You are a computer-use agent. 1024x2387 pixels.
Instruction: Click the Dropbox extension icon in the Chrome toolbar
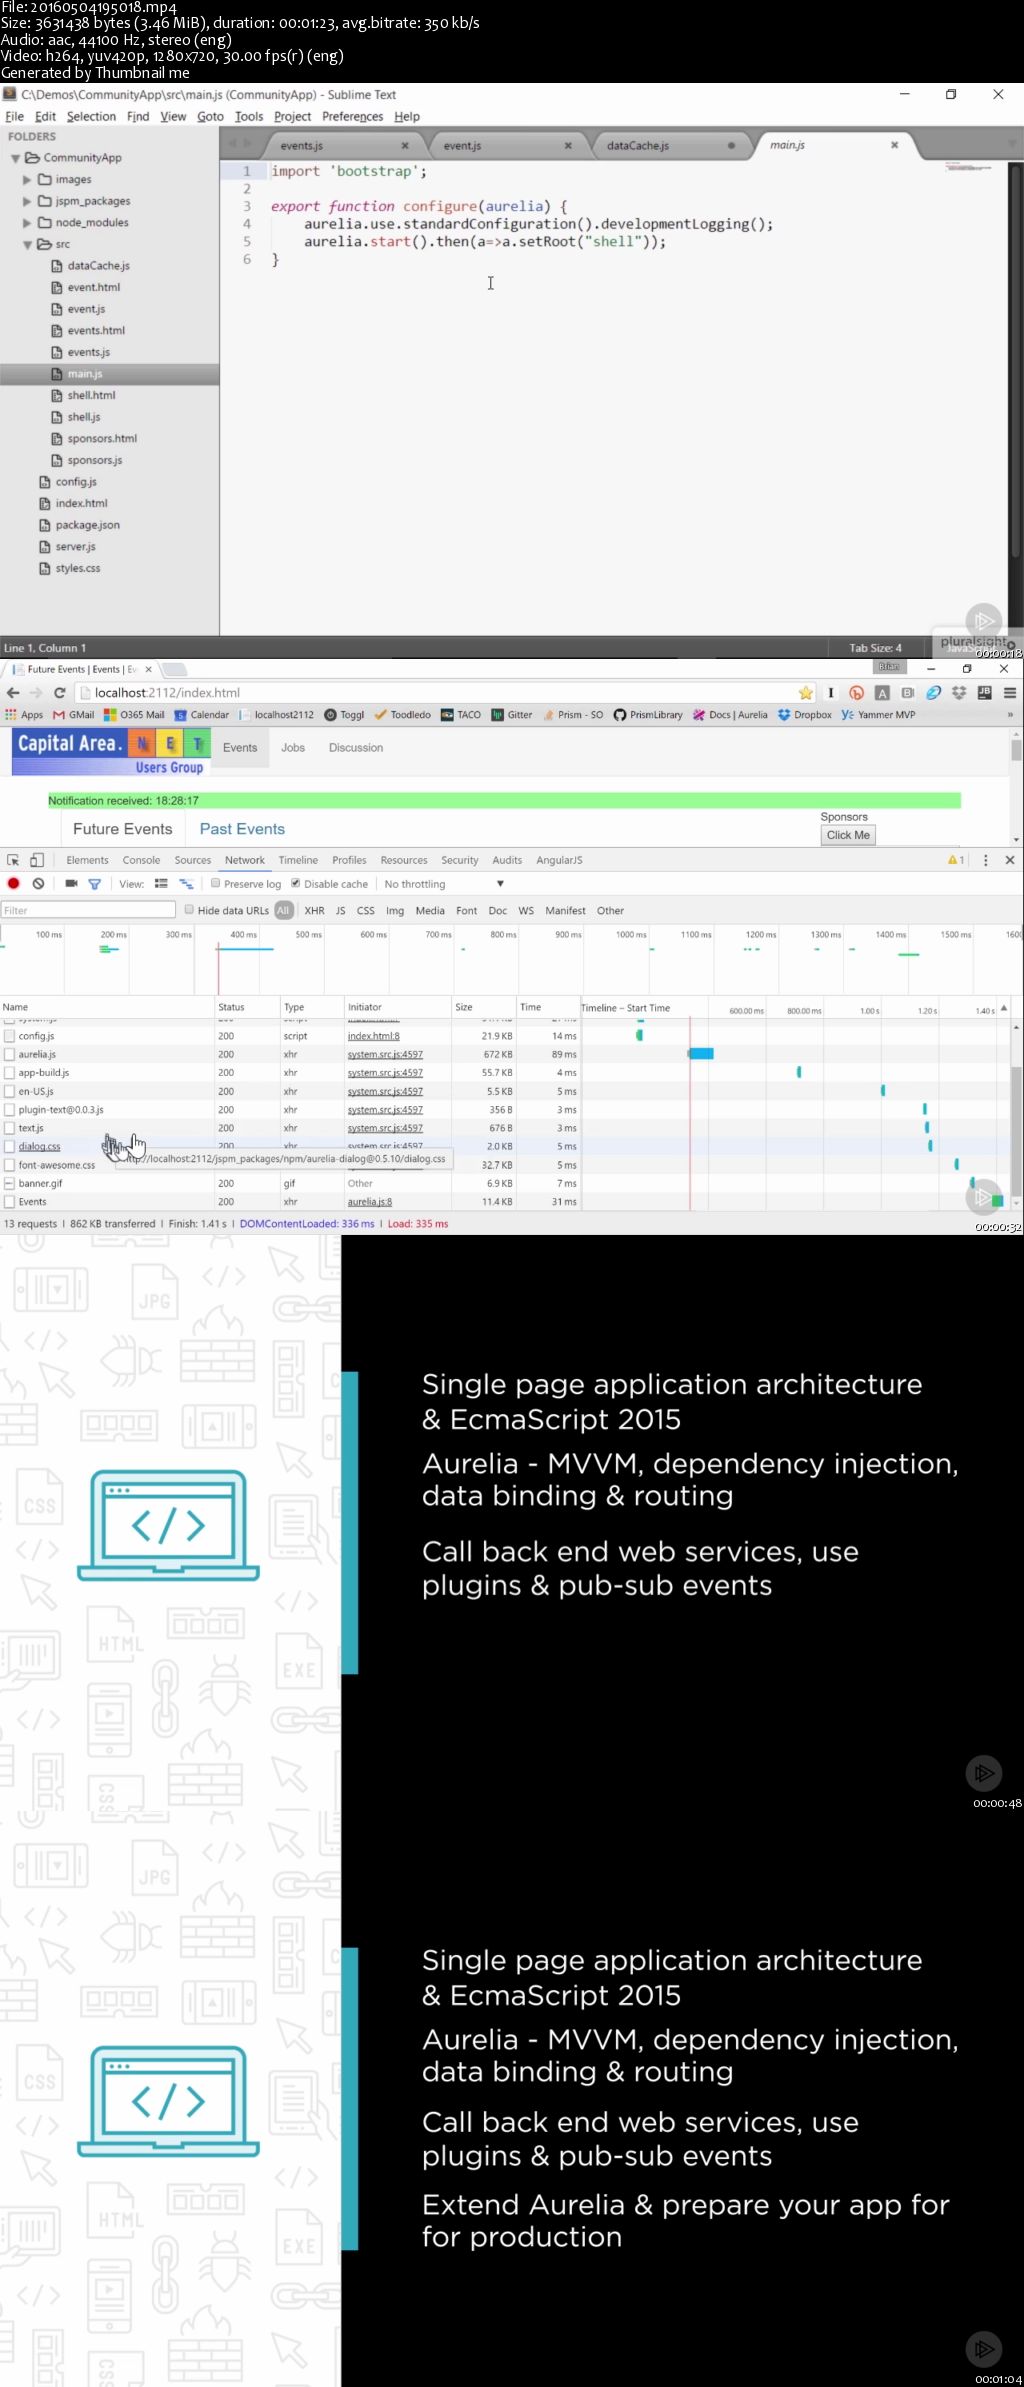(959, 692)
